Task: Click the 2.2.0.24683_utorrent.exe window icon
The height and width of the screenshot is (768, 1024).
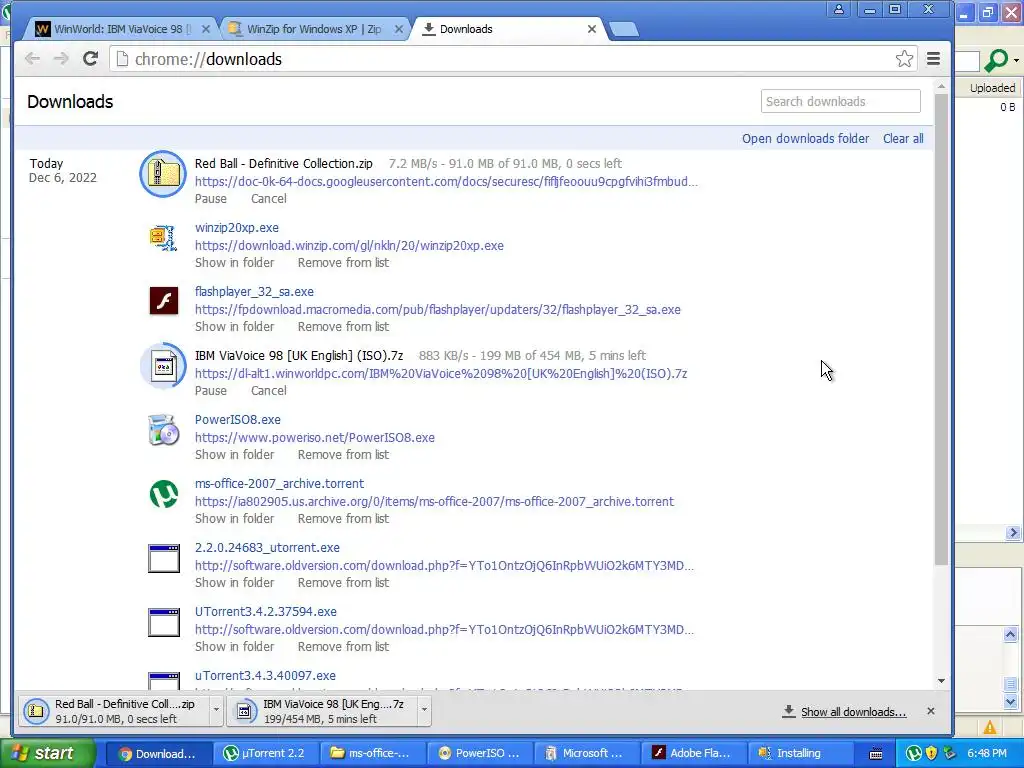Action: (x=163, y=558)
